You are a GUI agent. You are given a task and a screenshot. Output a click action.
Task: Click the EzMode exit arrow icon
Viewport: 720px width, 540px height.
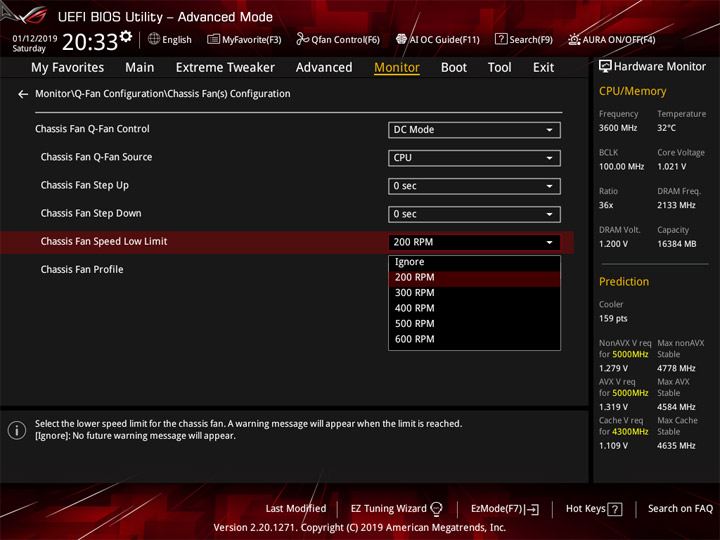(533, 509)
